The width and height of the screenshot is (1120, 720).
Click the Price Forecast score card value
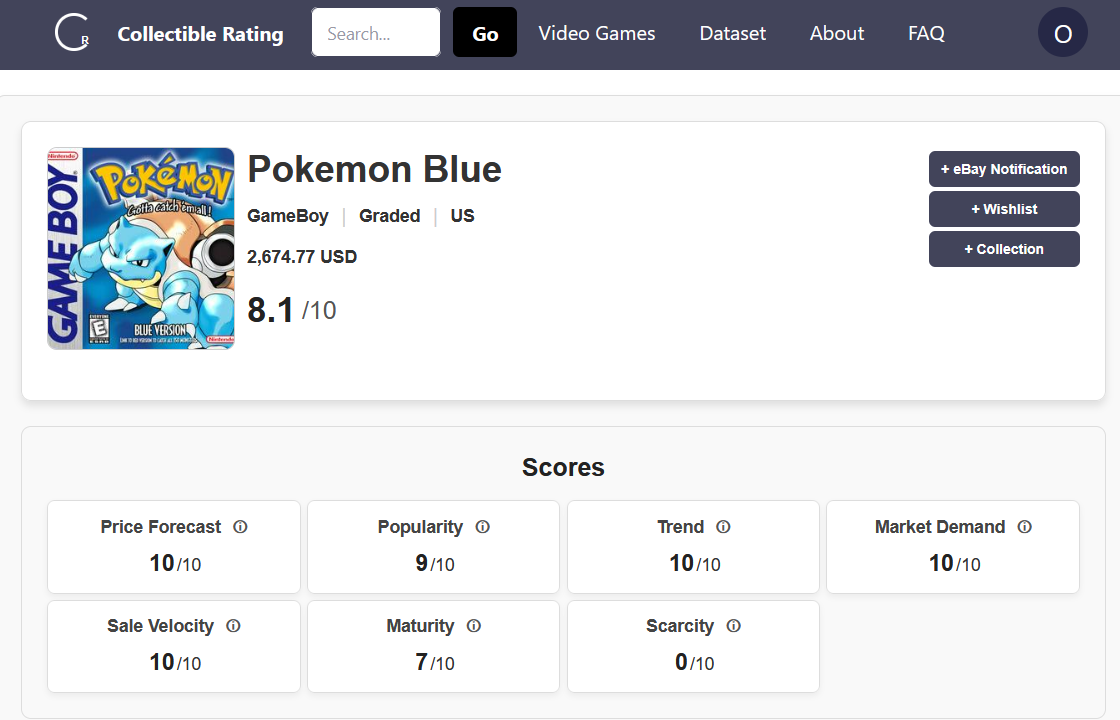(175, 564)
